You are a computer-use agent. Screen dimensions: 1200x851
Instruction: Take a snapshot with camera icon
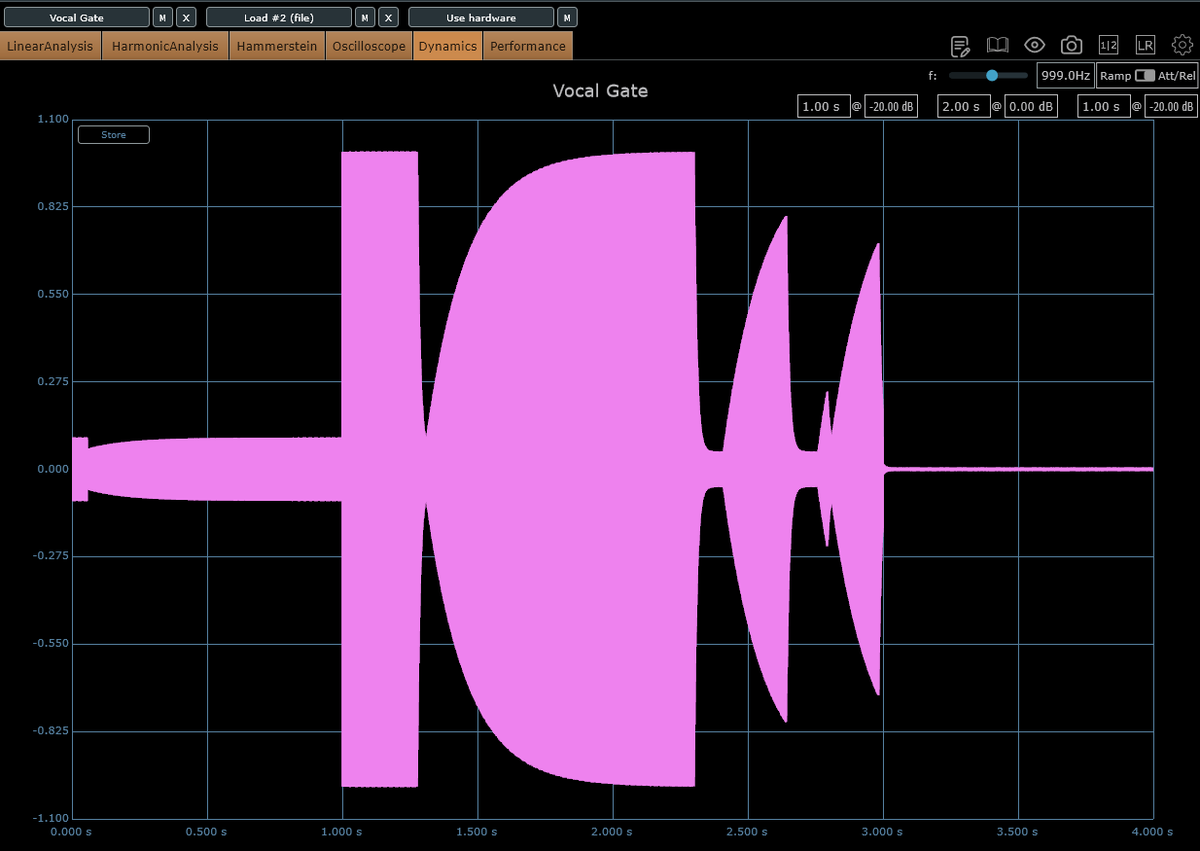click(x=1072, y=45)
